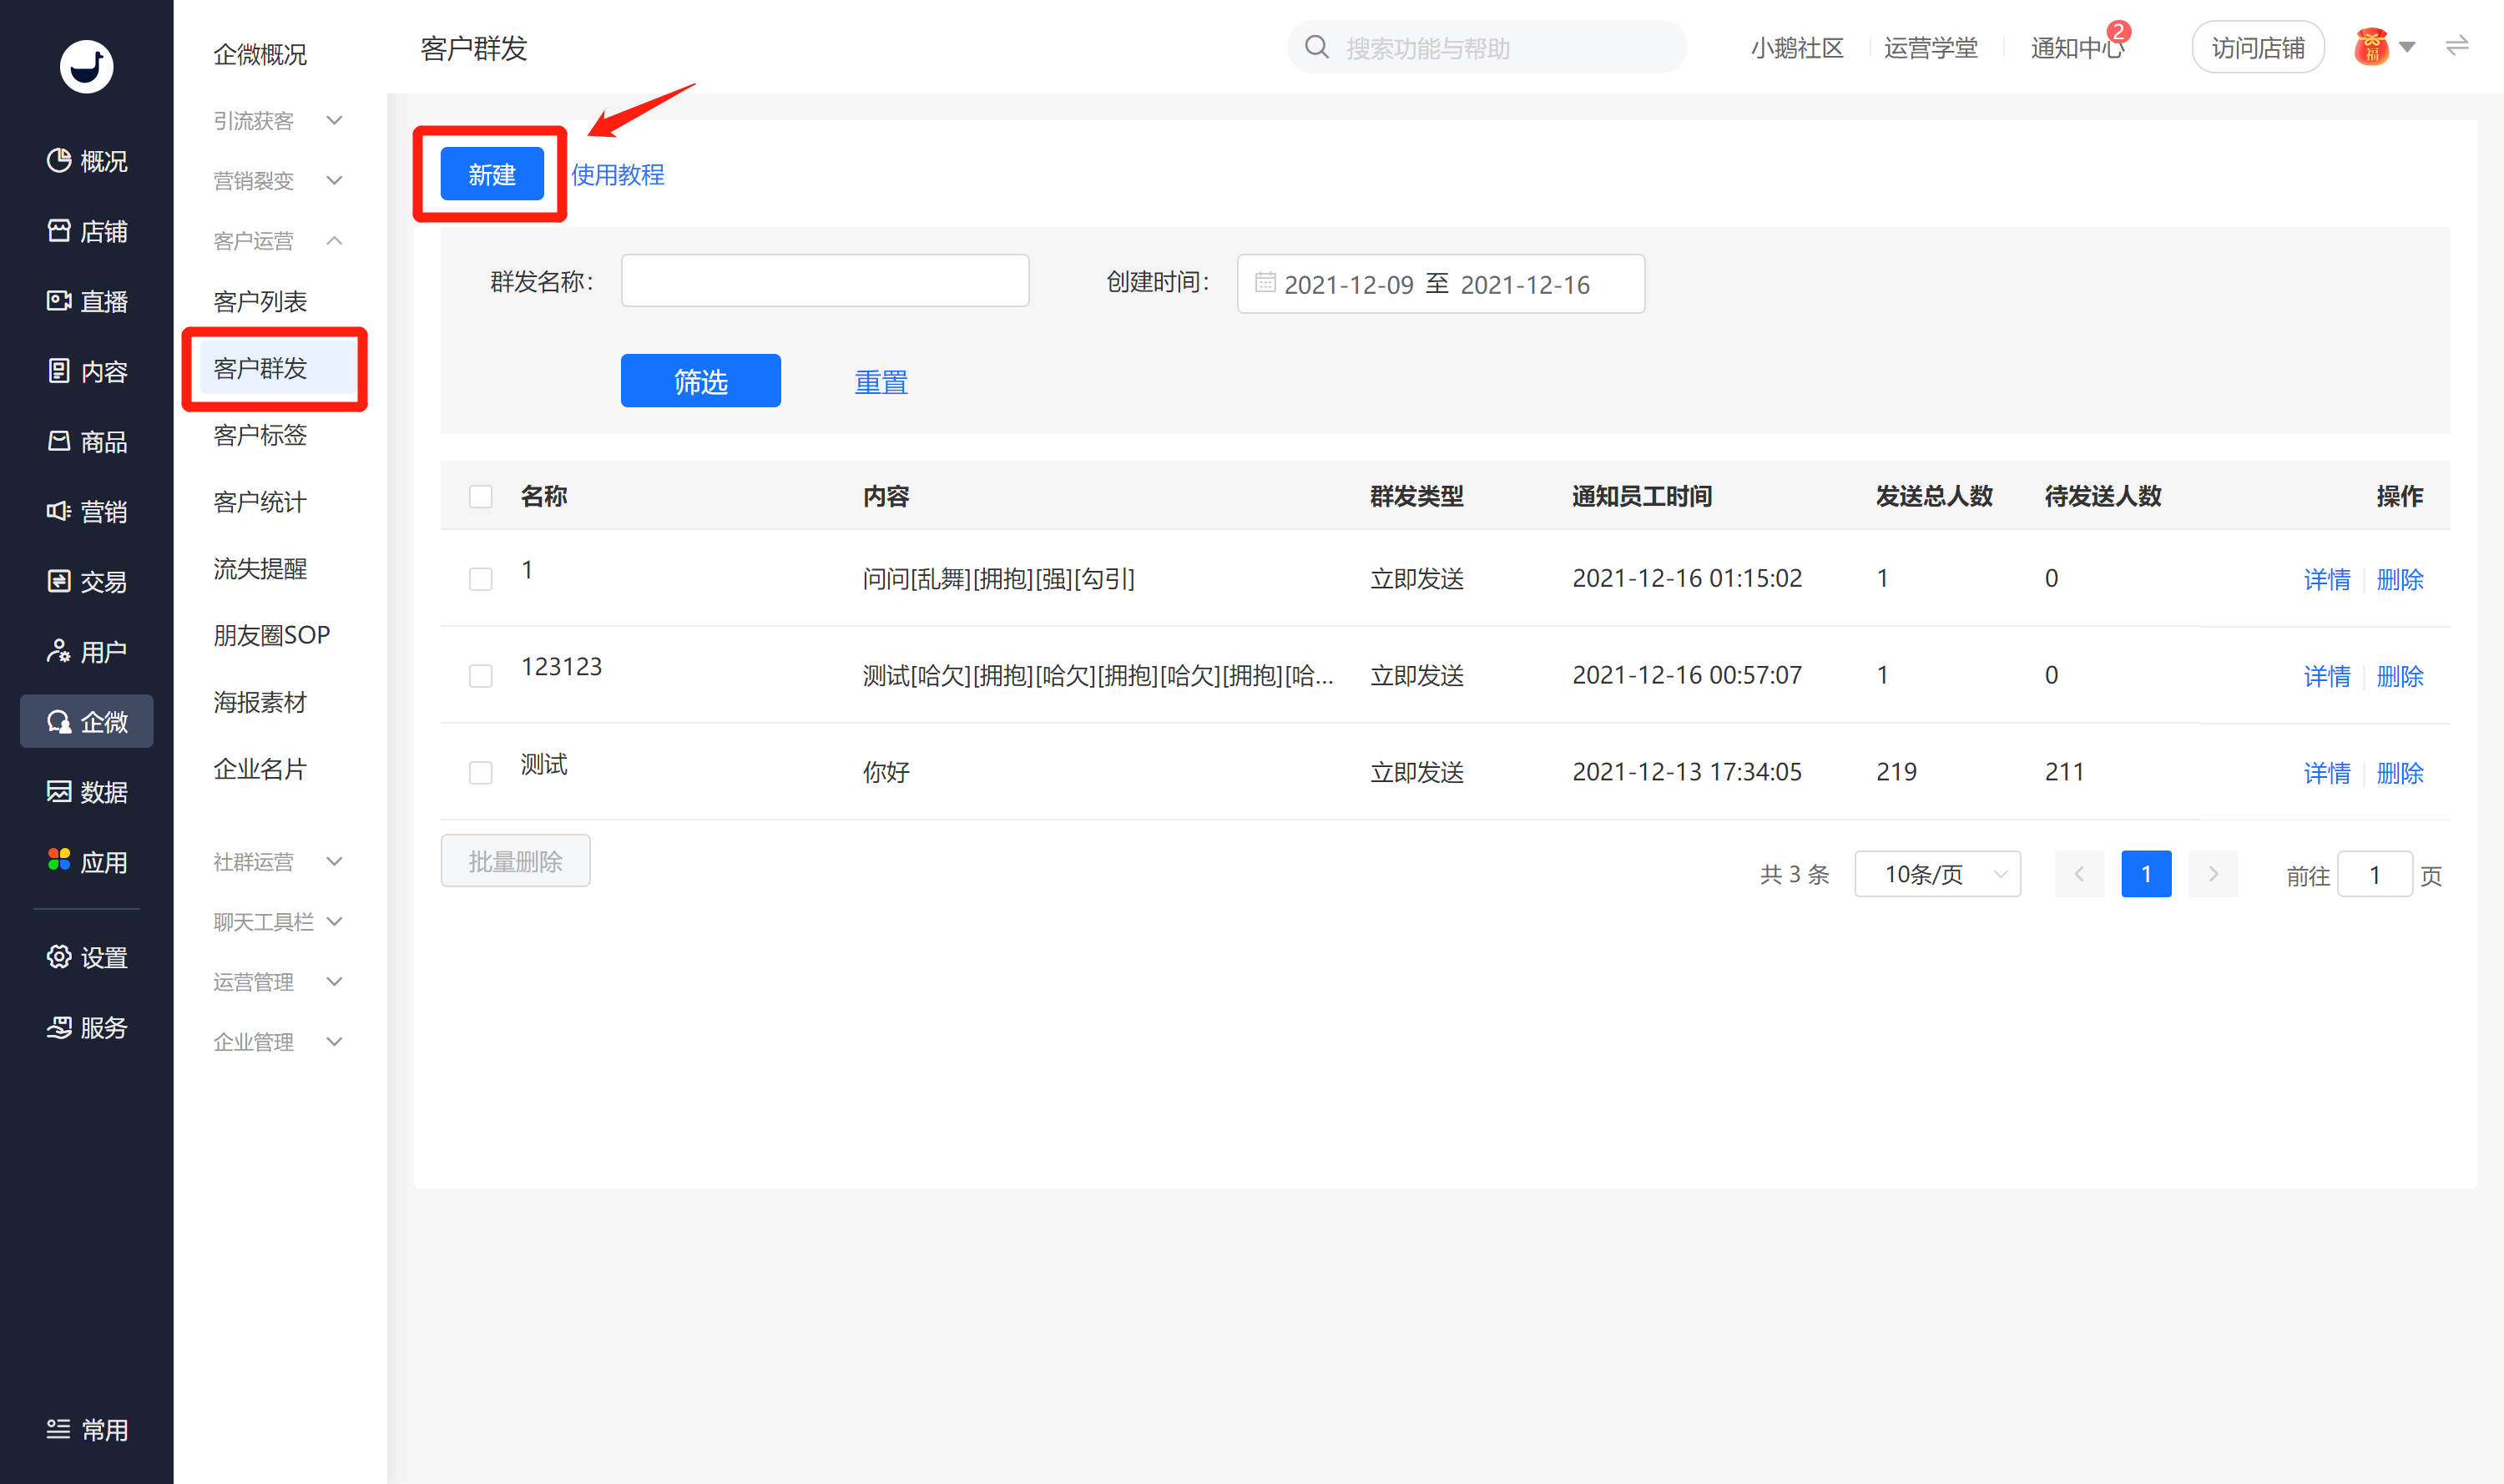Screen dimensions: 2504x1484
Task: Click the search magnifier icon
Action: (1317, 47)
